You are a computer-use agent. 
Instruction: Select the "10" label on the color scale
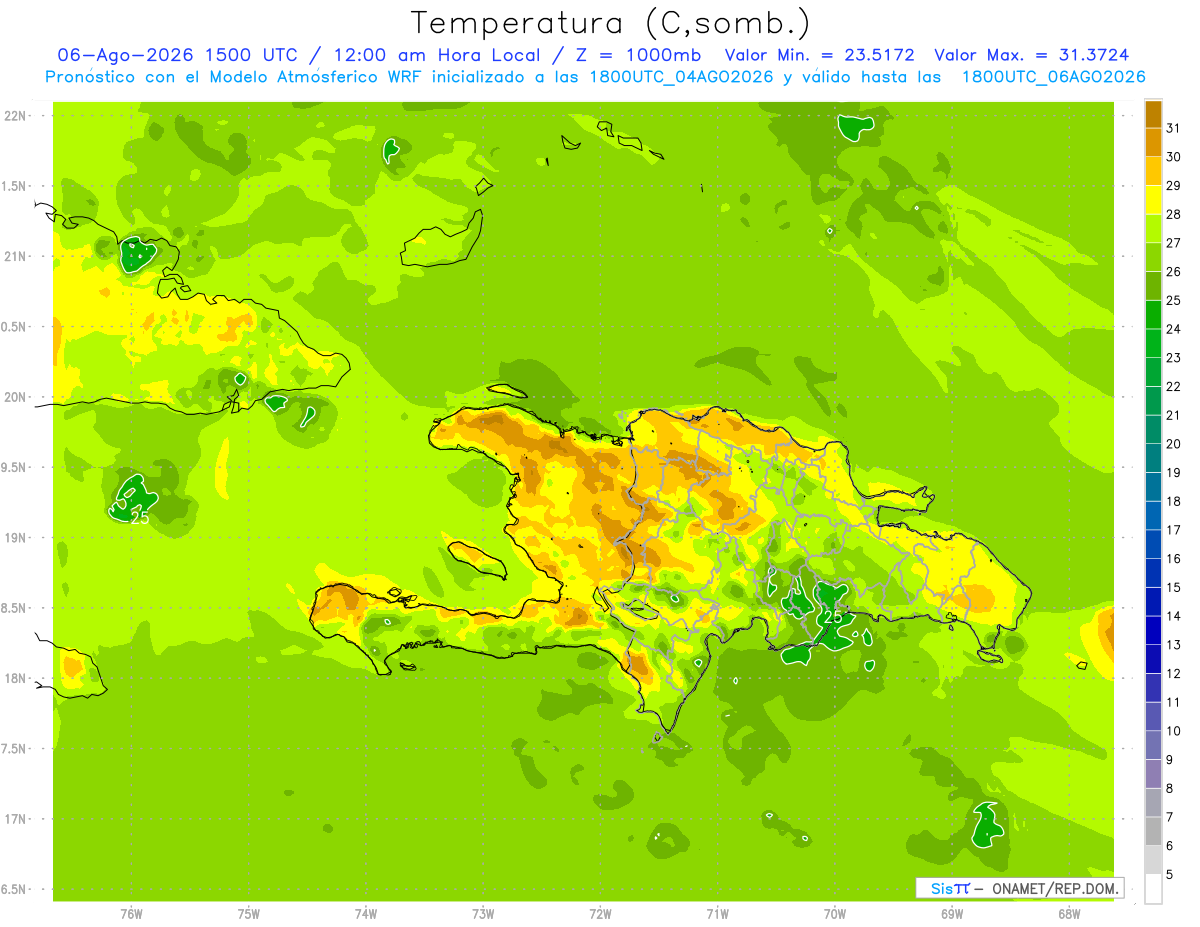coord(1174,731)
